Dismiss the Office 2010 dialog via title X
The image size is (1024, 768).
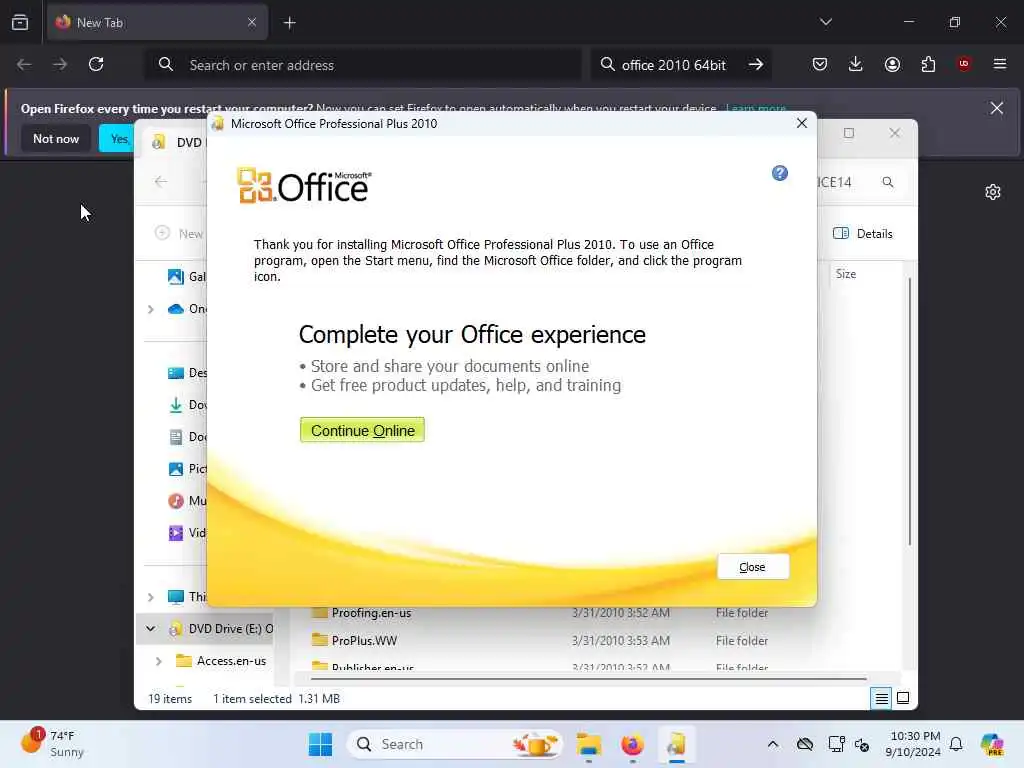tap(802, 123)
